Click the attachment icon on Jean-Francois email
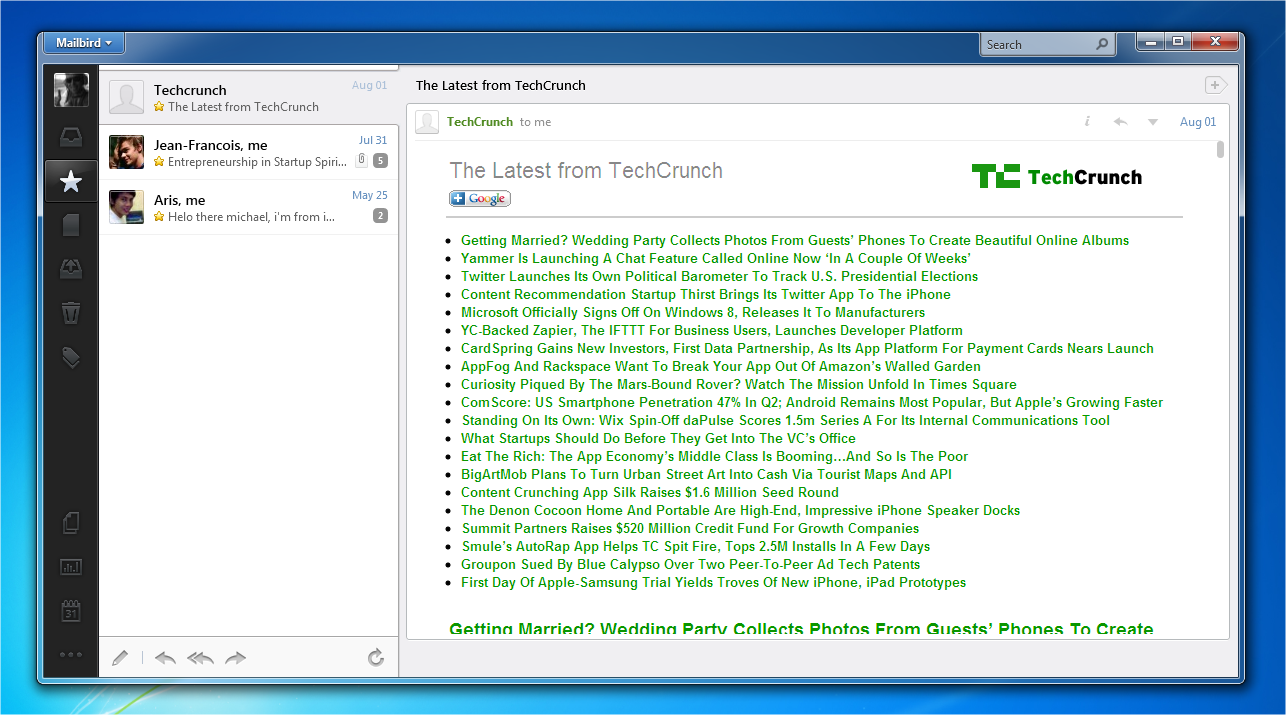The height and width of the screenshot is (715, 1286). coord(361,160)
